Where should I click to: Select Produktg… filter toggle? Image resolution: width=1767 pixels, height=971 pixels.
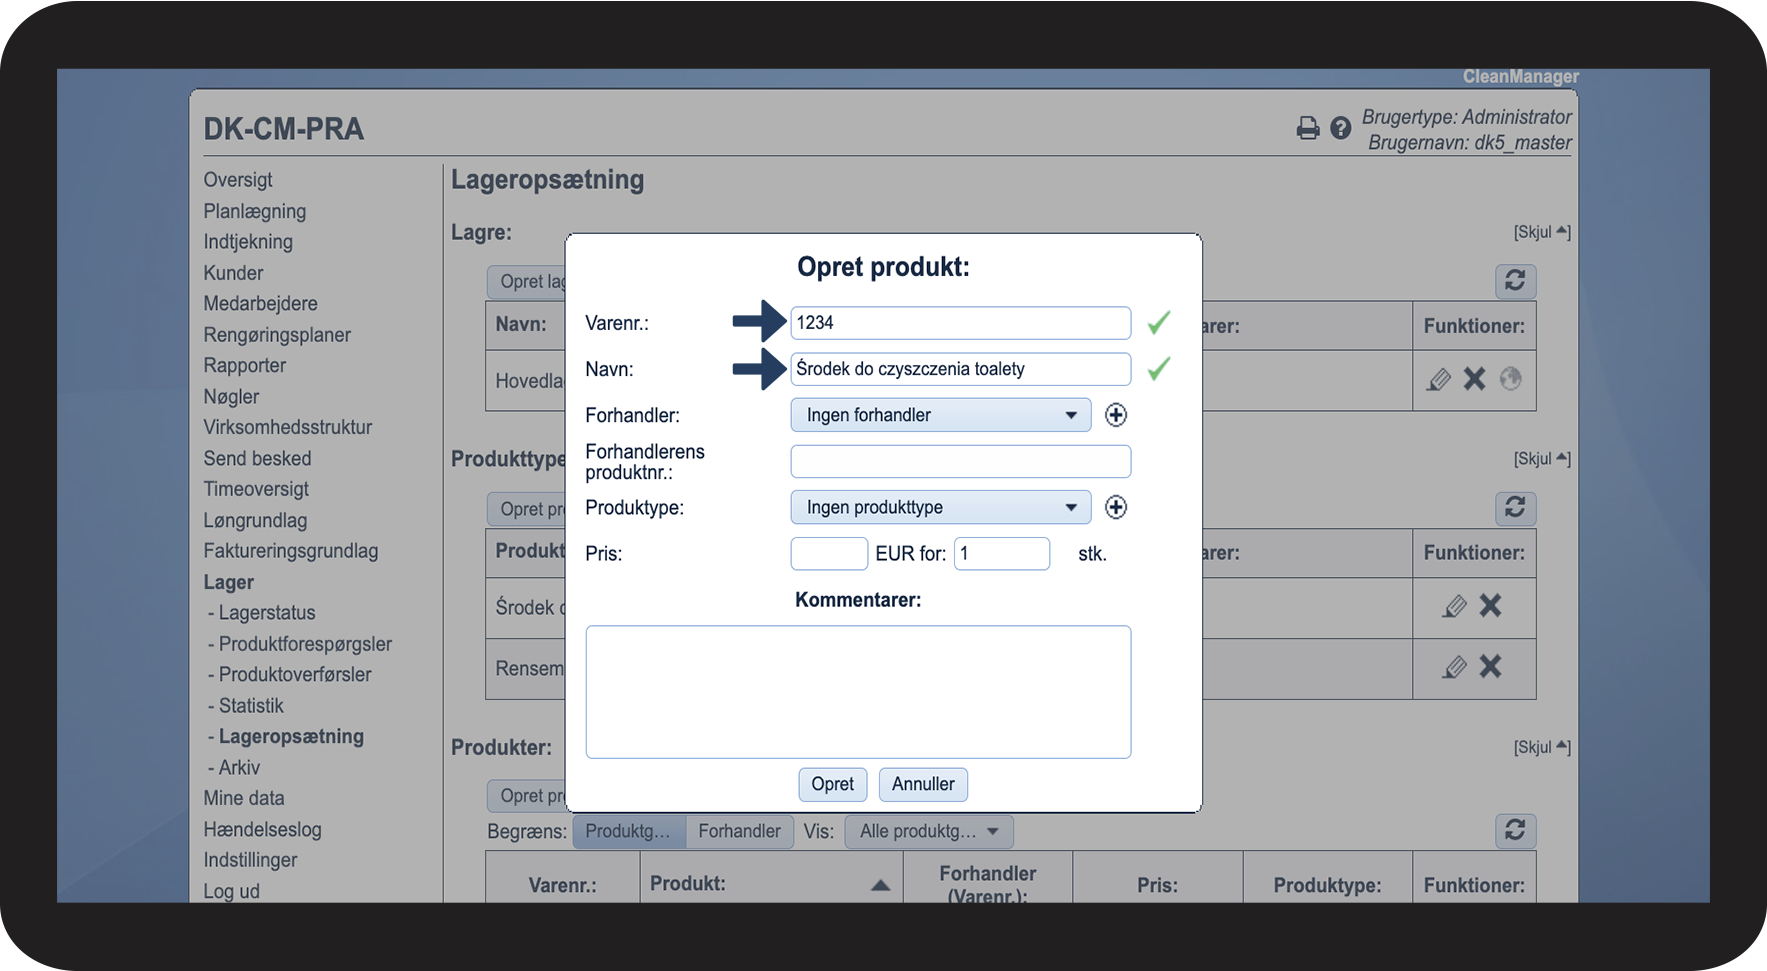pos(629,831)
